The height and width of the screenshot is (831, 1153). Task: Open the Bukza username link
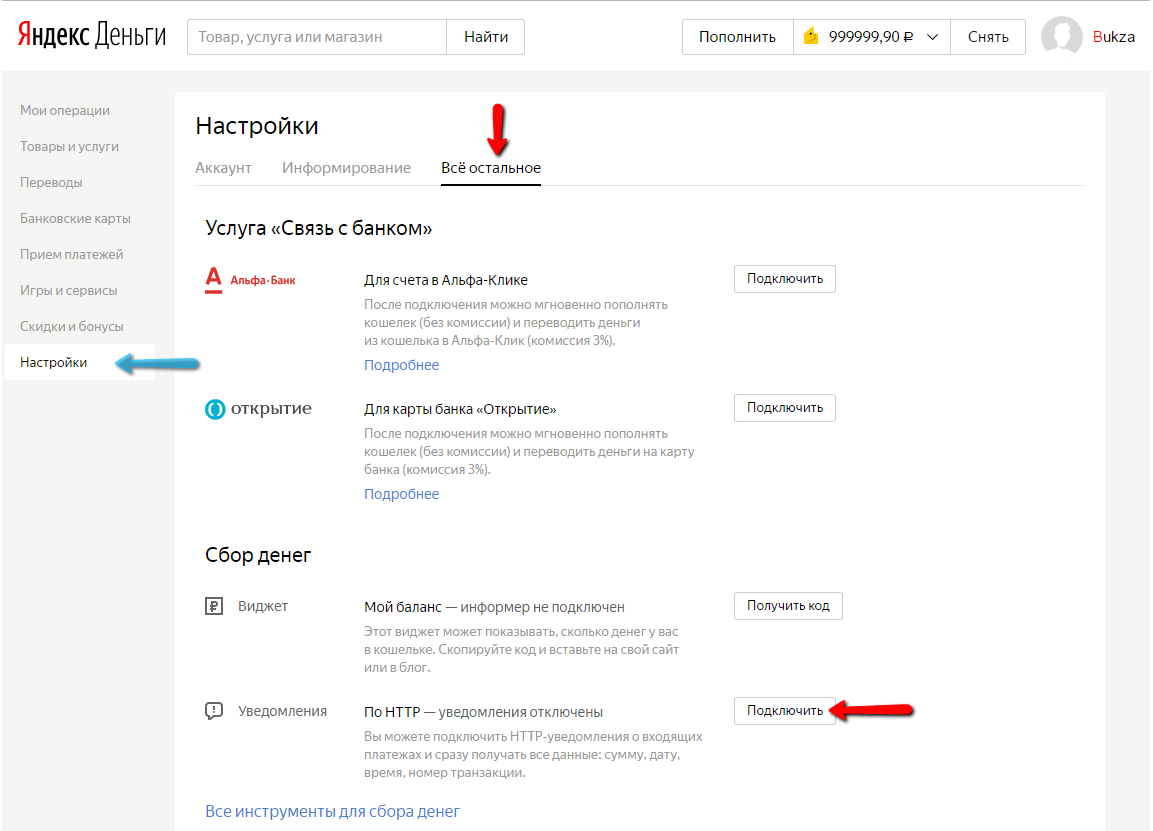pos(1113,37)
